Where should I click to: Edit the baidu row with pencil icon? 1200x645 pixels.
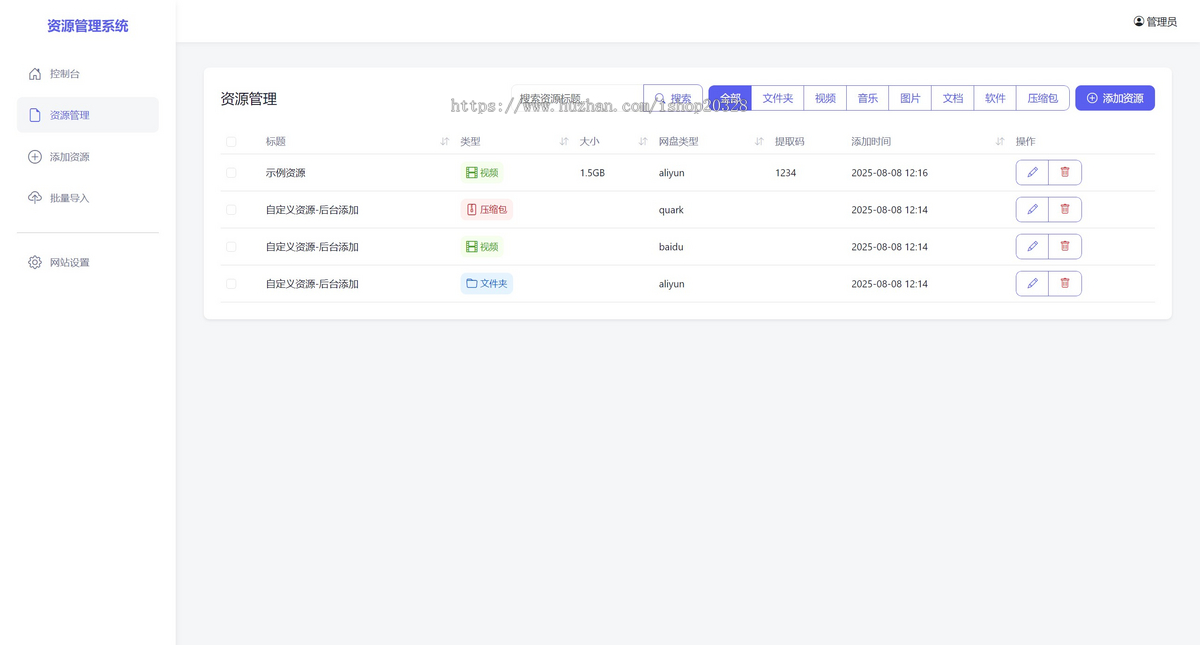click(x=1032, y=246)
